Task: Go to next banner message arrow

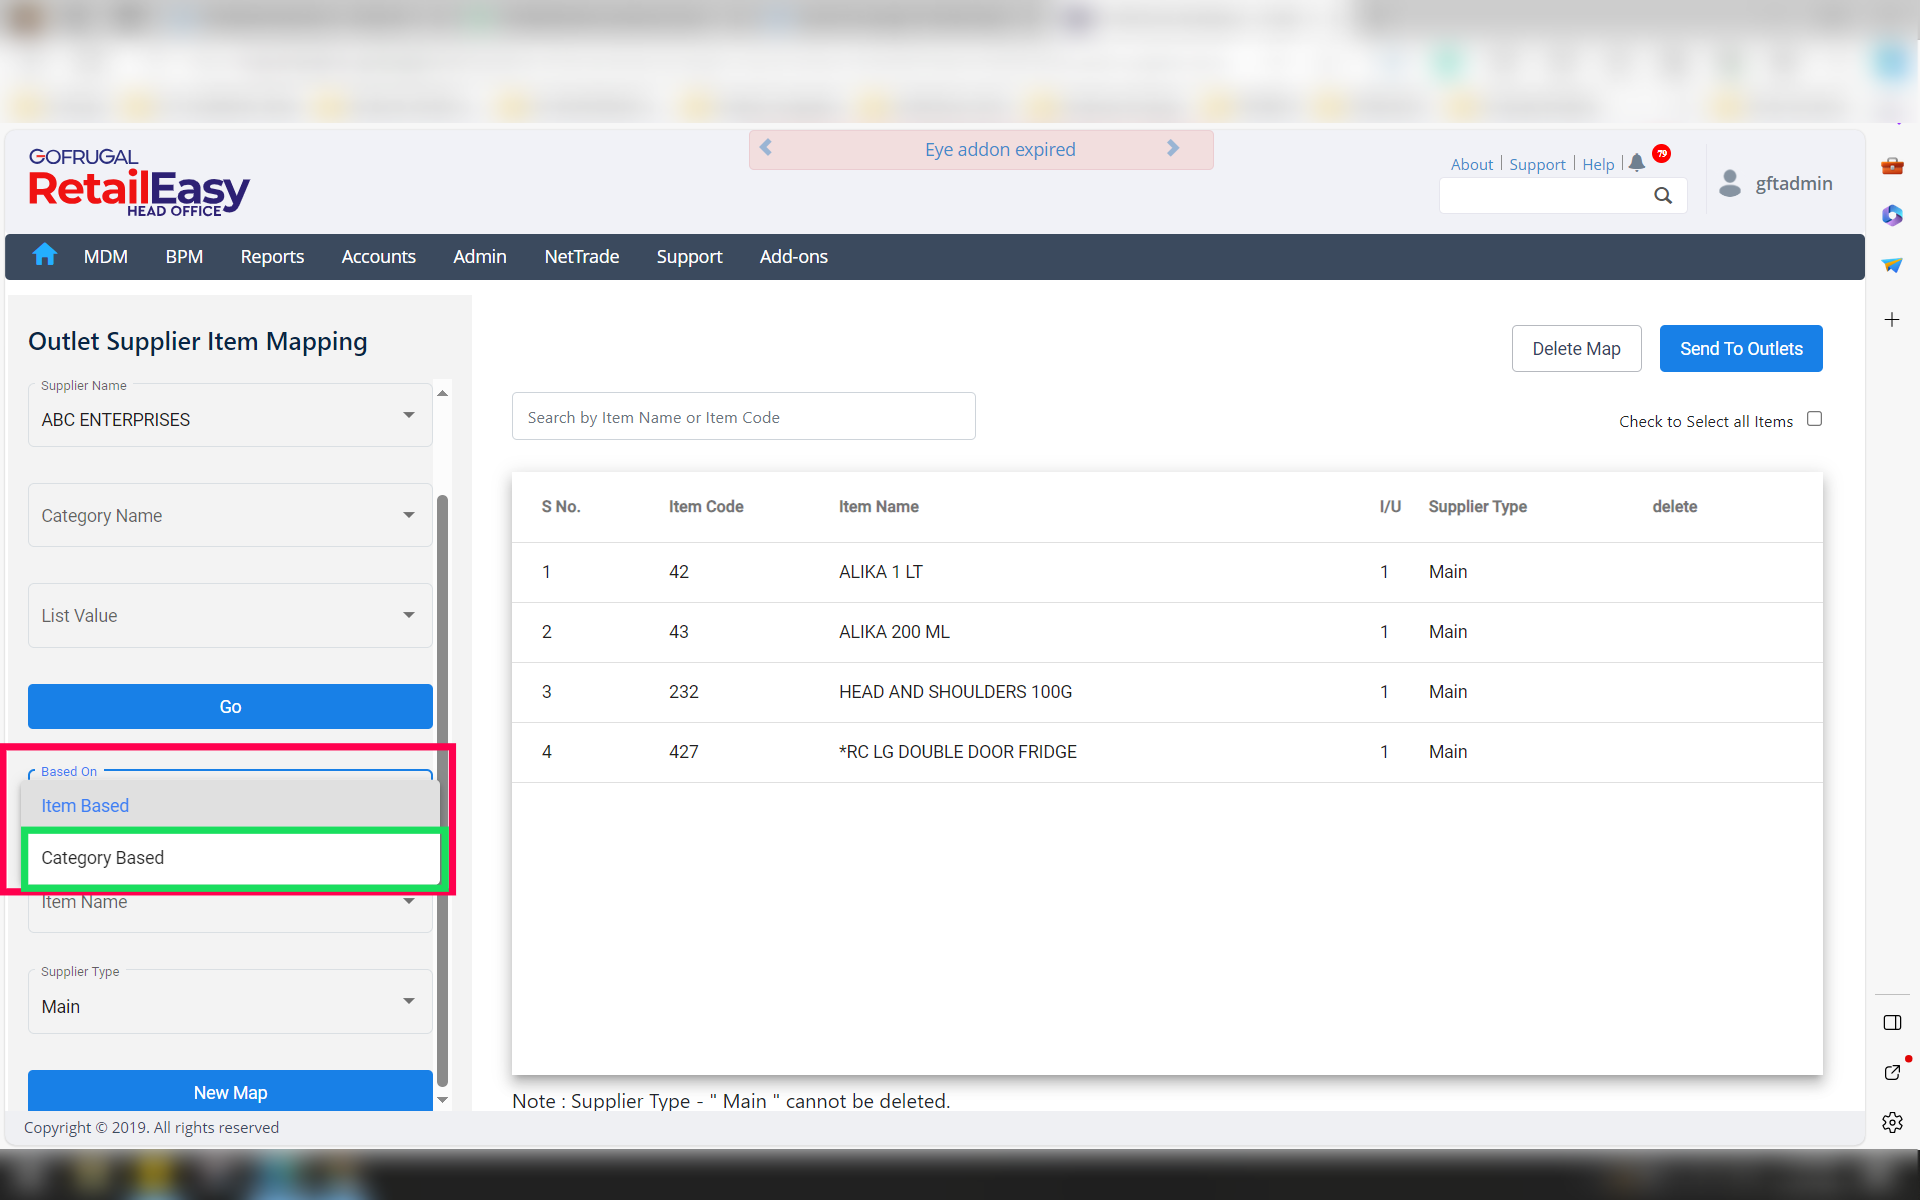Action: (1173, 148)
